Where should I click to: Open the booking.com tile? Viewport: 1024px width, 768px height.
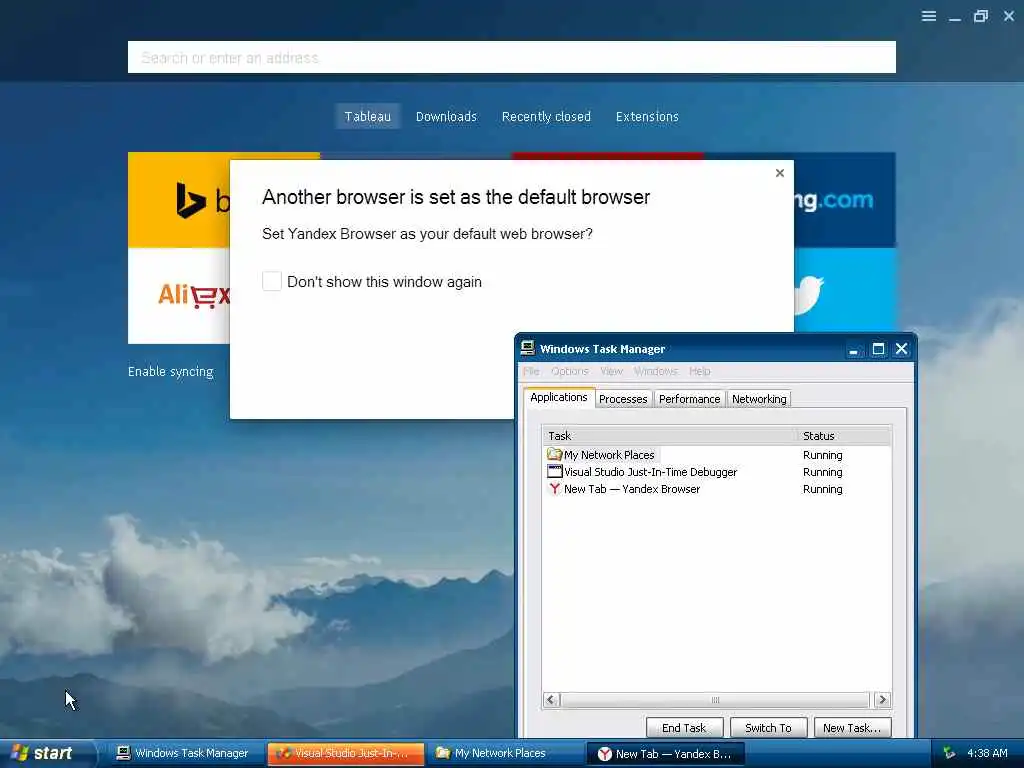point(845,200)
